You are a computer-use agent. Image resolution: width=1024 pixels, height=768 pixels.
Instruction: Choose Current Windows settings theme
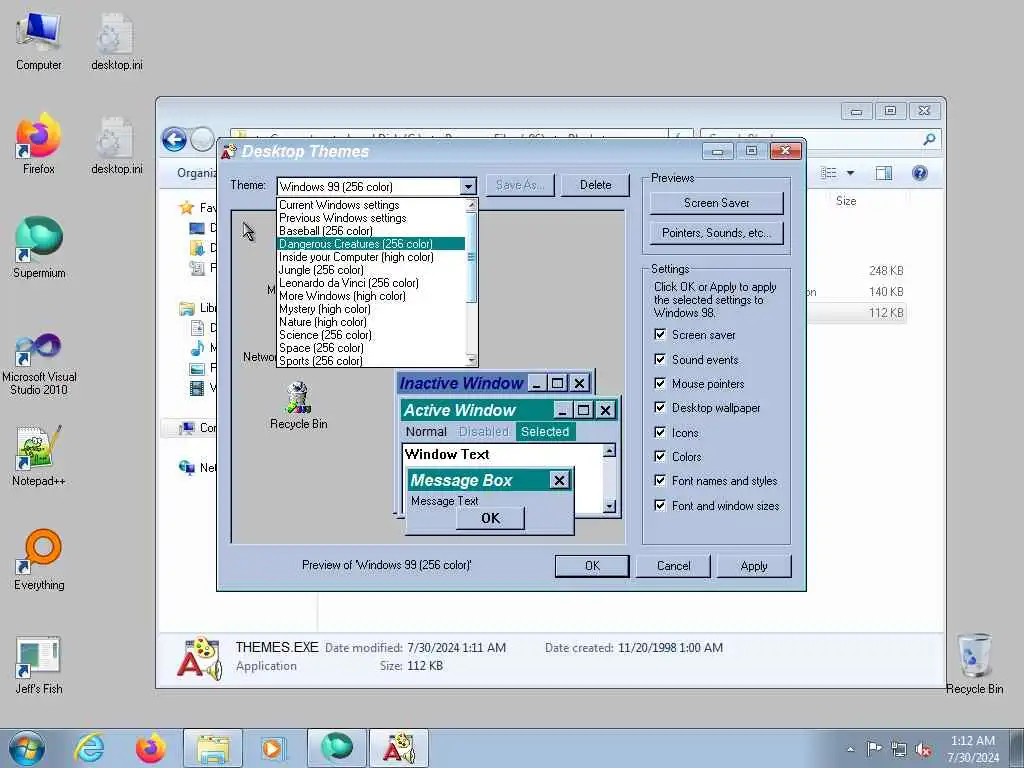click(371, 205)
